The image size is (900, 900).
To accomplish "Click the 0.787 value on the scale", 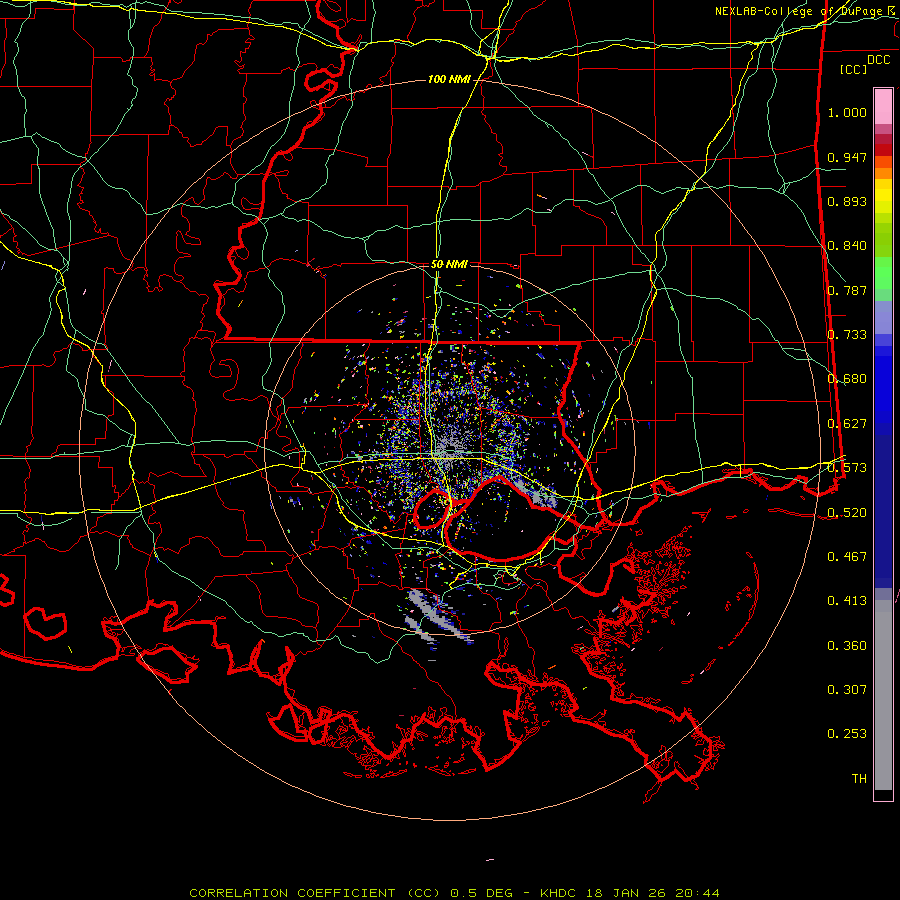I will pos(847,290).
